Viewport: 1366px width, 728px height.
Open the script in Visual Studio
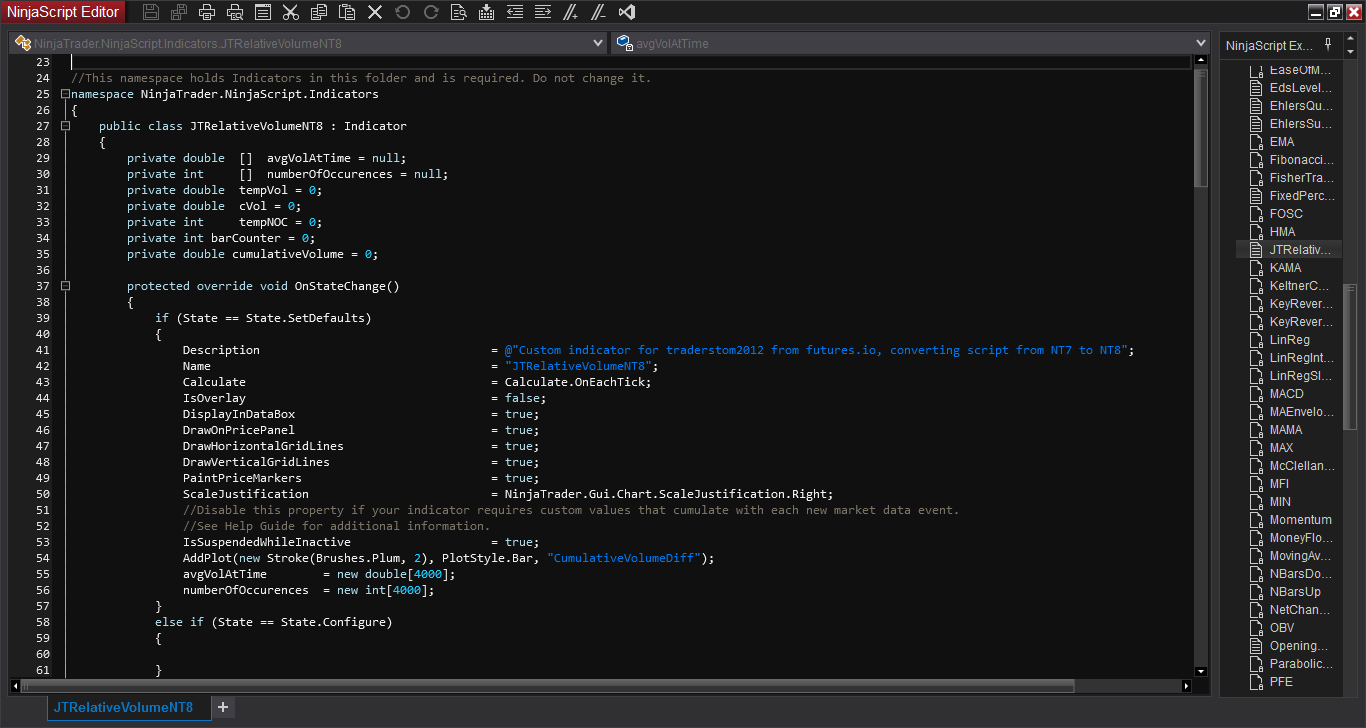coord(627,12)
